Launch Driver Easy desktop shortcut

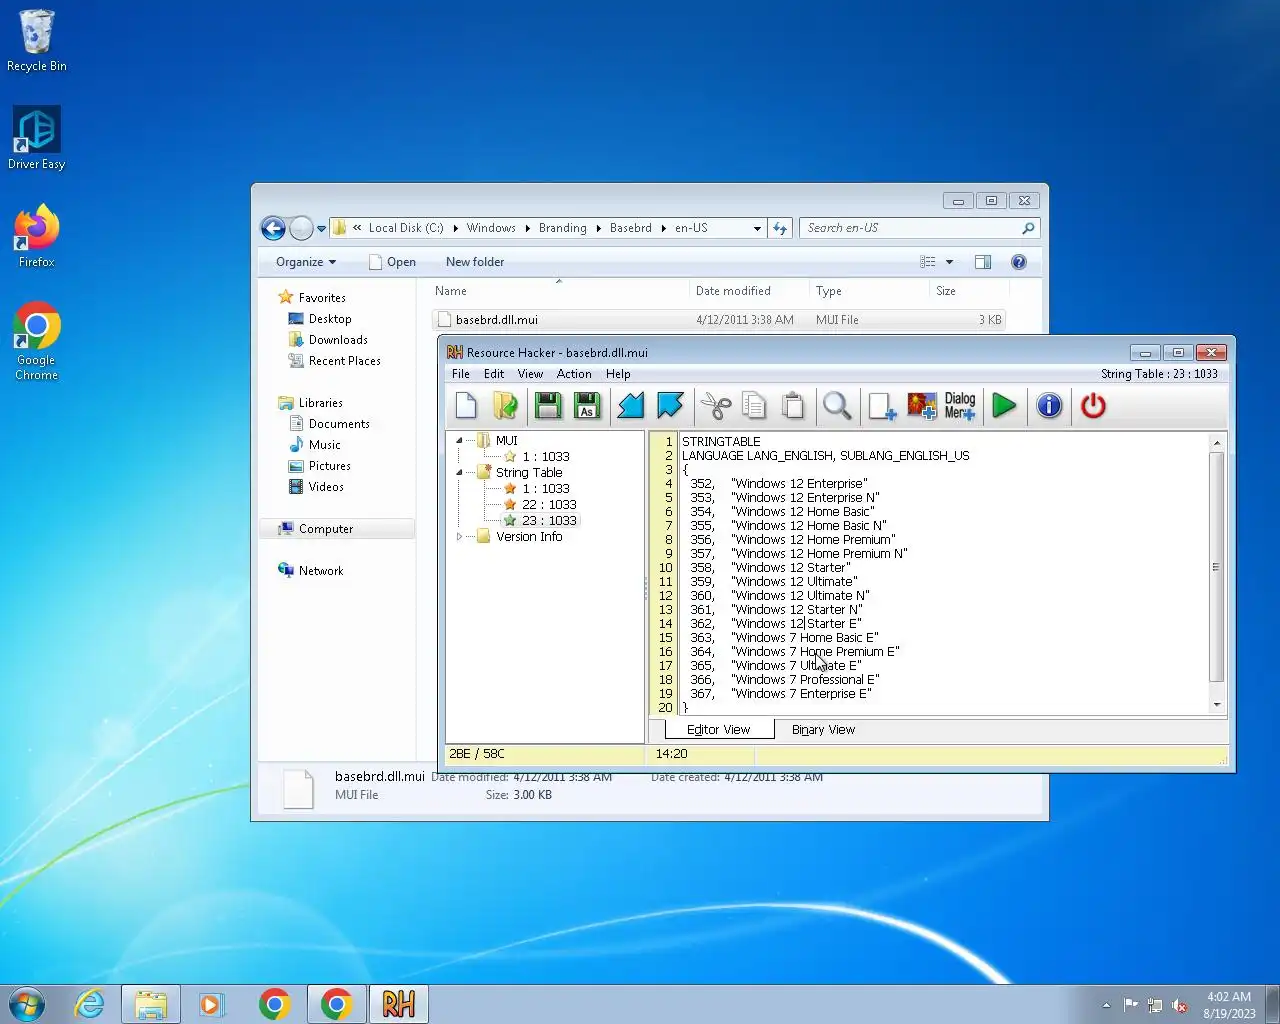[x=37, y=138]
